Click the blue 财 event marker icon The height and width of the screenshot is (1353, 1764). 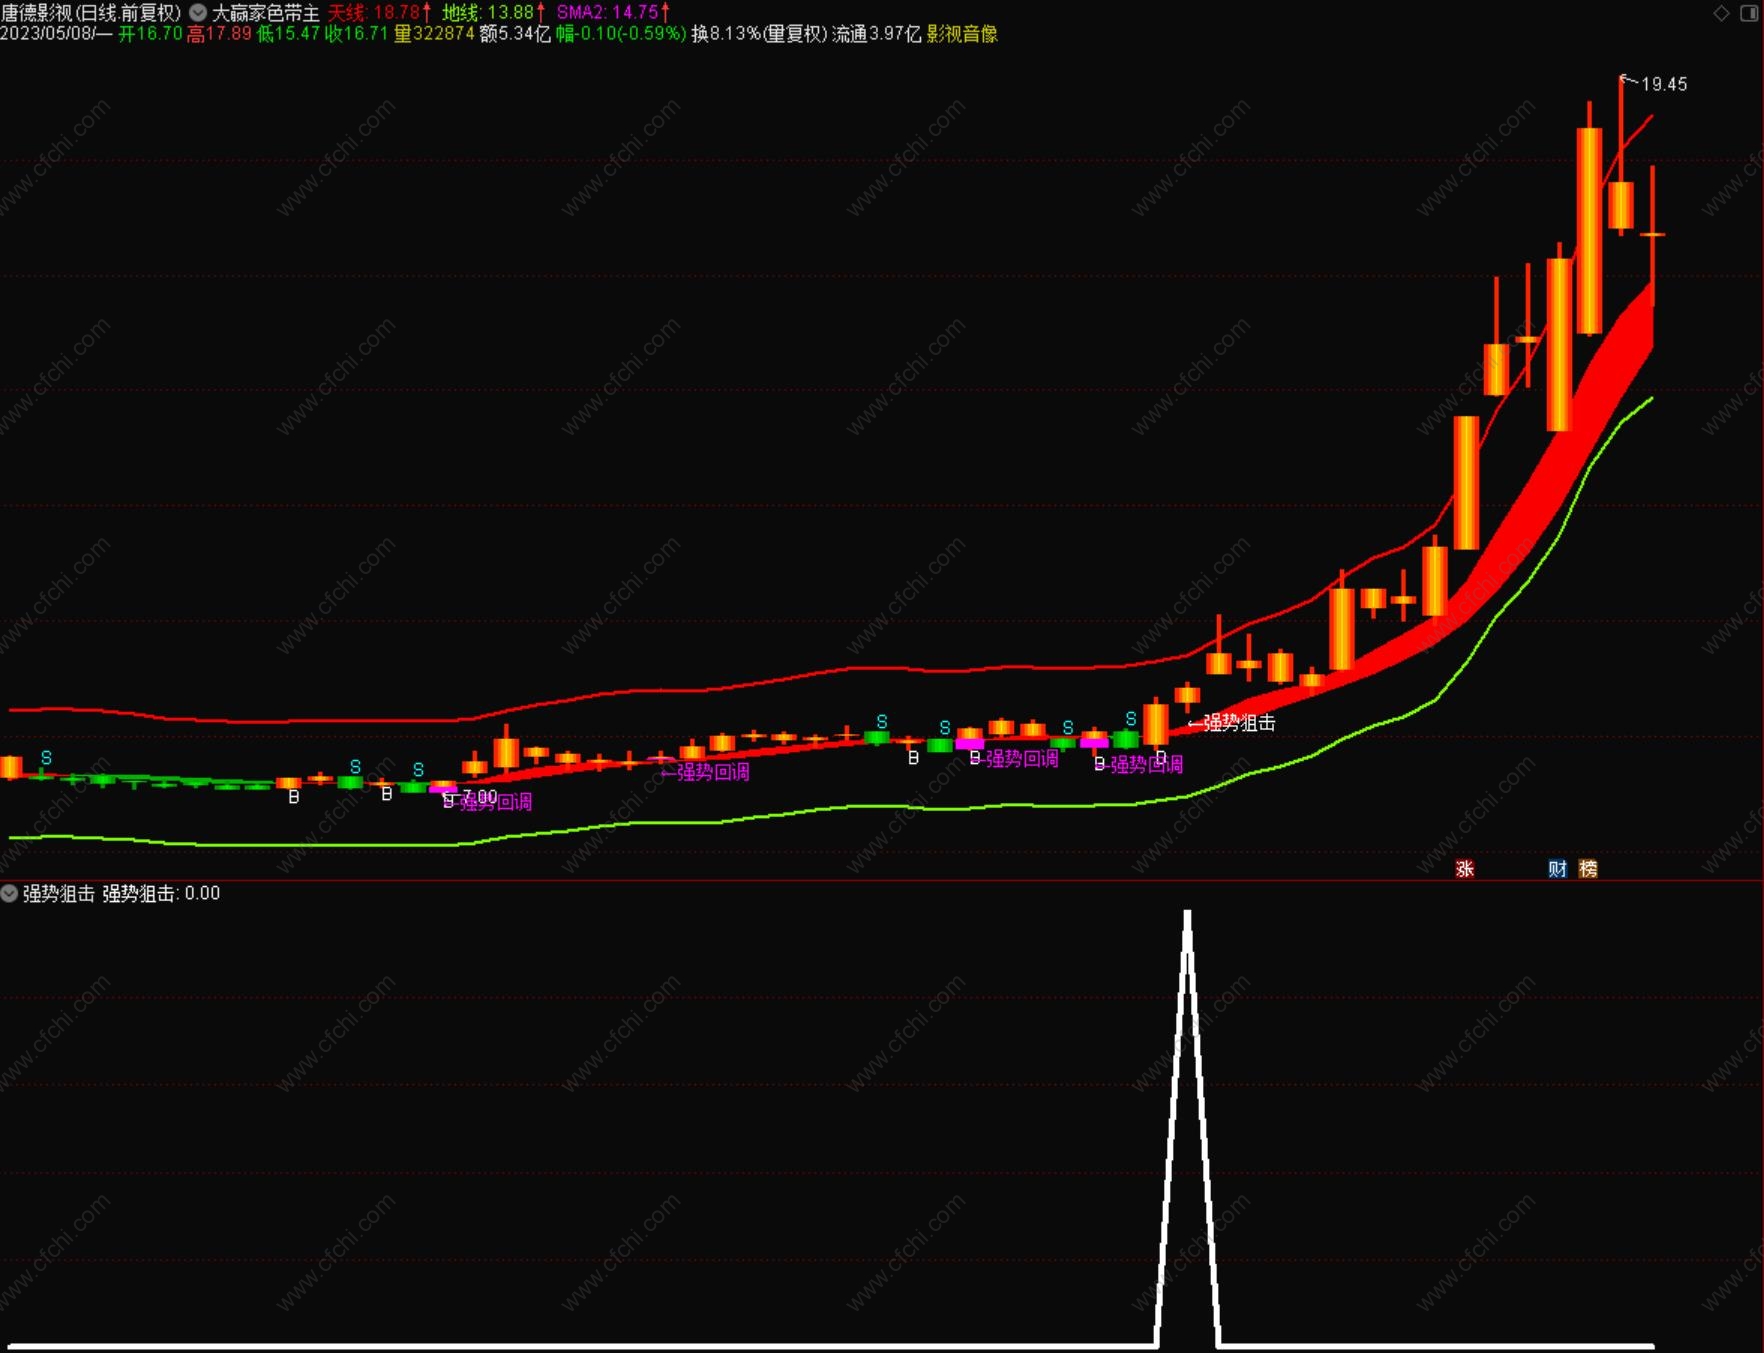pyautogui.click(x=1557, y=869)
